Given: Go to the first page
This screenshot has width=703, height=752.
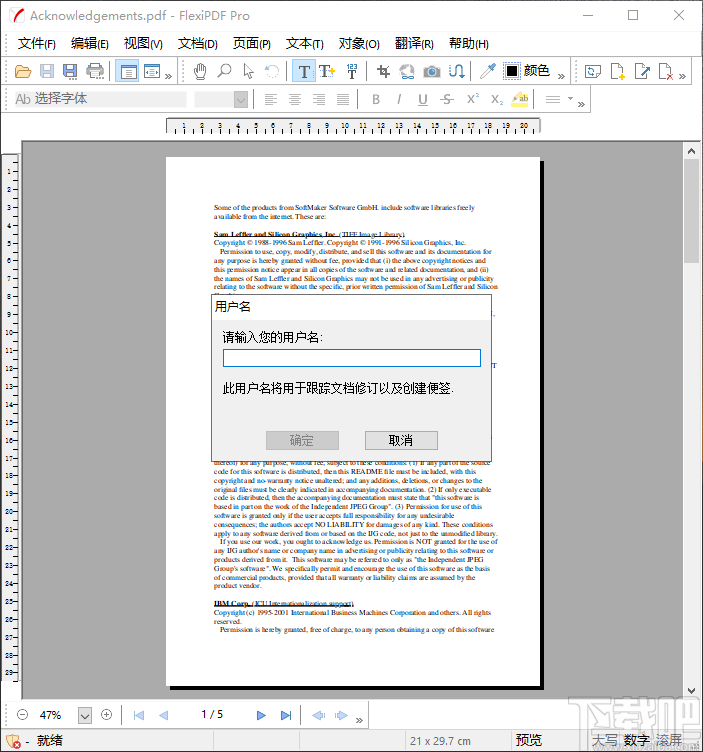Looking at the screenshot, I should tap(139, 715).
